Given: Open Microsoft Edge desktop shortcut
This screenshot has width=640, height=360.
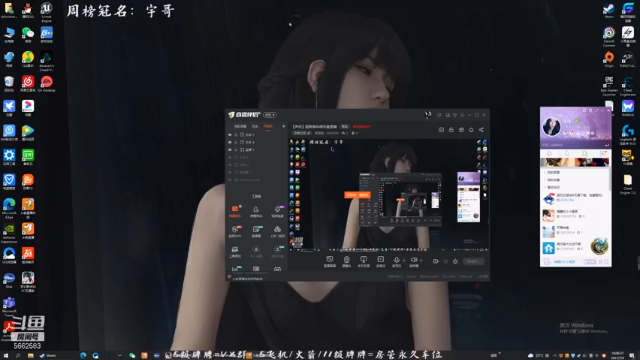Looking at the screenshot, I should pyautogui.click(x=9, y=208).
